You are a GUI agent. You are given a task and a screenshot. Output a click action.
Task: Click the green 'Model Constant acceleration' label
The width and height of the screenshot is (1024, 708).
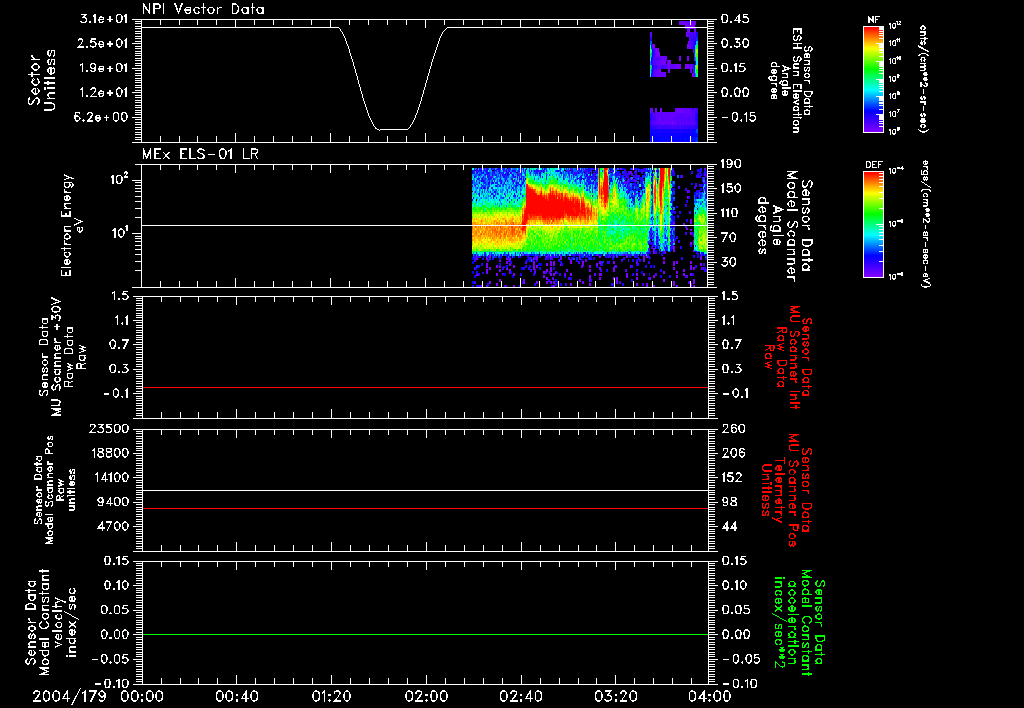click(797, 623)
